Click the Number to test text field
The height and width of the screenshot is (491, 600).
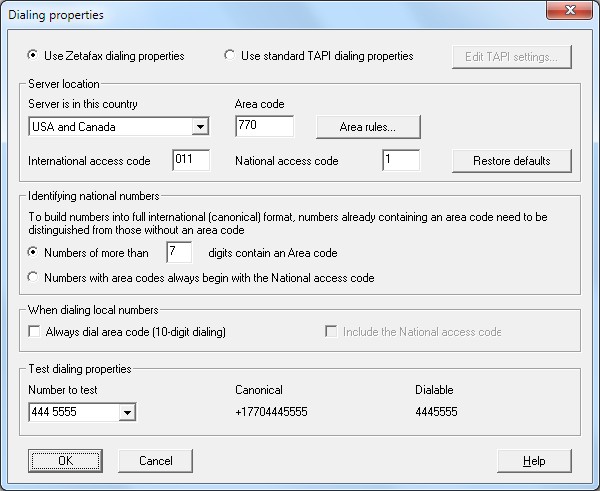coord(72,413)
